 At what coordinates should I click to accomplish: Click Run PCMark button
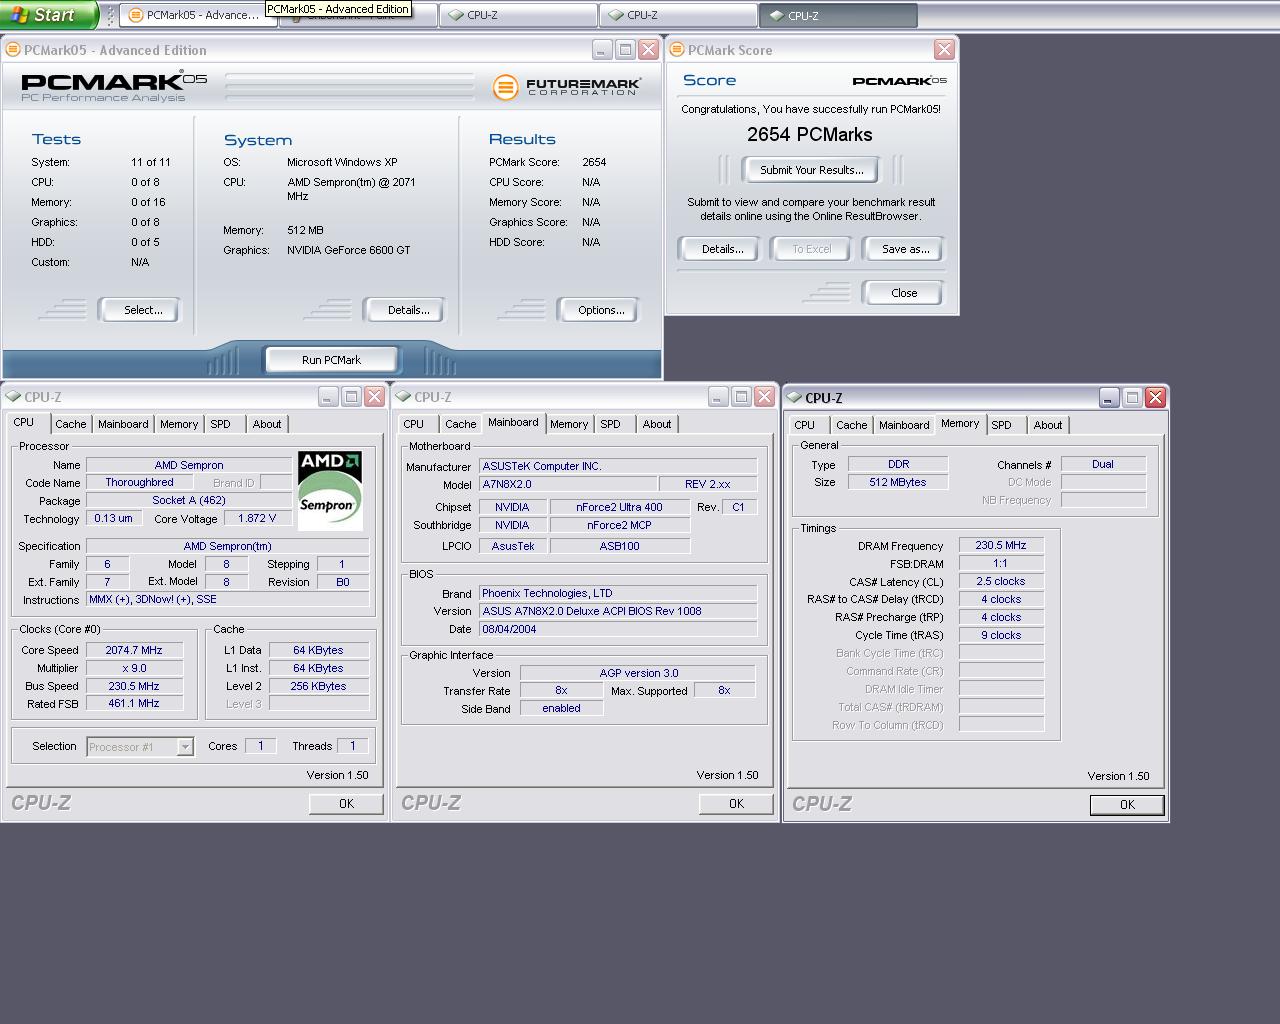tap(331, 360)
